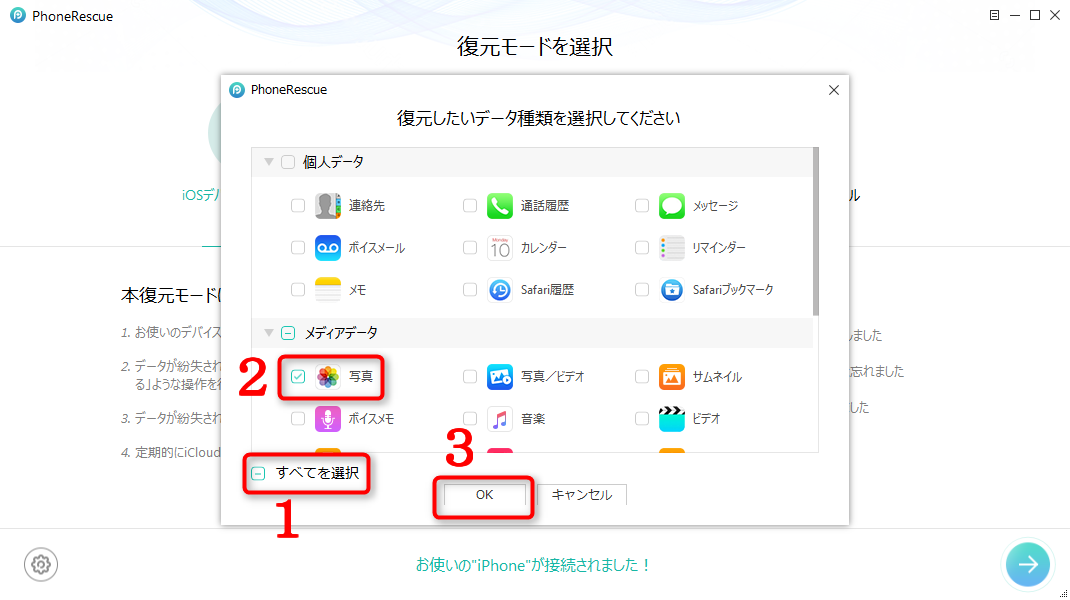Toggle the メディアデータ group checkbox
The height and width of the screenshot is (600, 1070).
click(x=288, y=332)
